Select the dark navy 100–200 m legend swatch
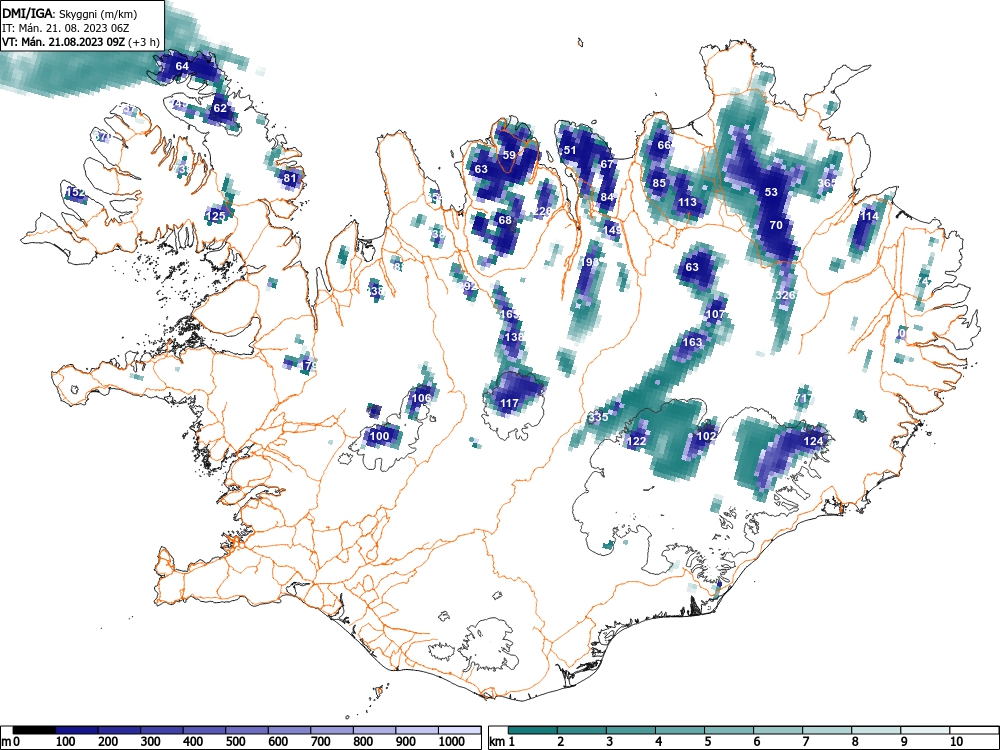Screen dimensions: 1000x750 click(77, 730)
